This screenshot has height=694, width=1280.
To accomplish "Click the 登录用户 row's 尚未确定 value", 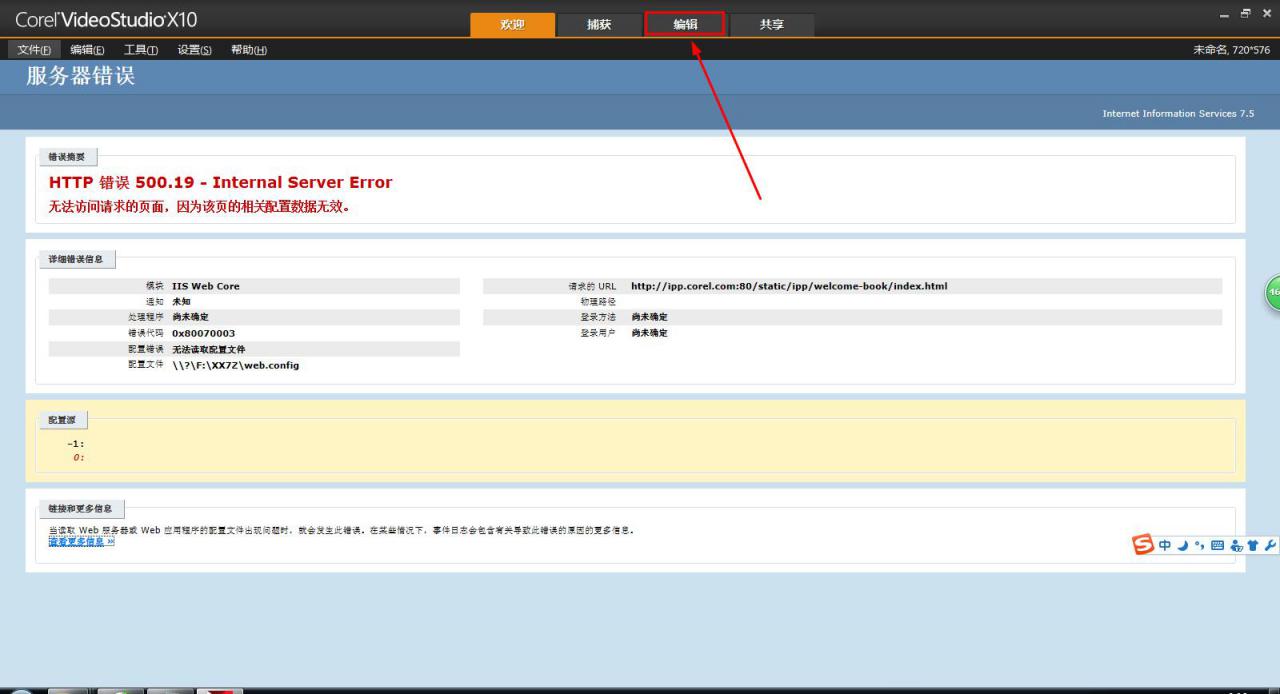I will (649, 333).
